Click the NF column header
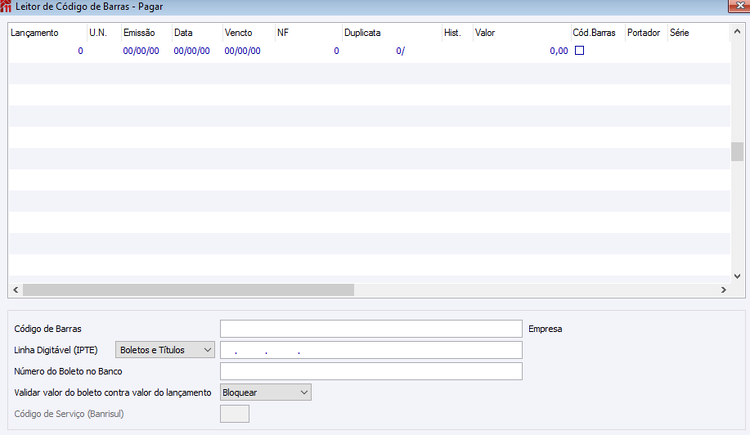Viewport: 750px width, 435px height. (x=309, y=33)
